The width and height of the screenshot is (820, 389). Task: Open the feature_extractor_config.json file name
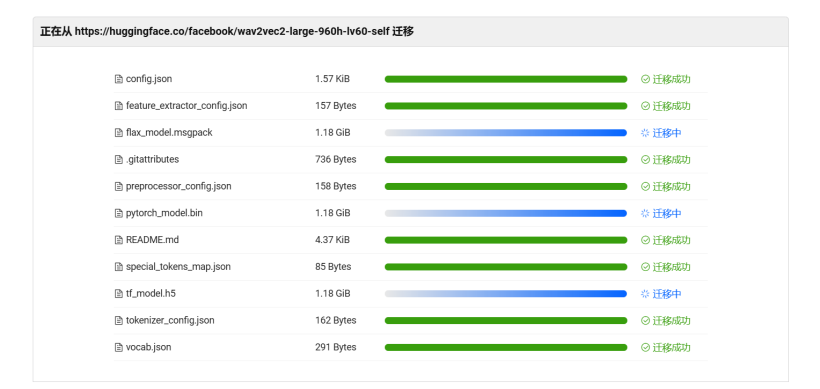pyautogui.click(x=187, y=106)
